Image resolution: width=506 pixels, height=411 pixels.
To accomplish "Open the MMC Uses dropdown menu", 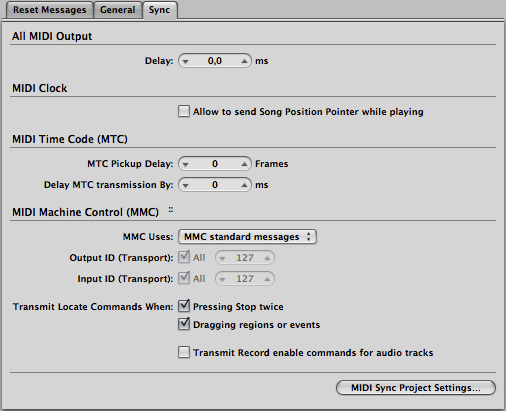I will tap(247, 237).
